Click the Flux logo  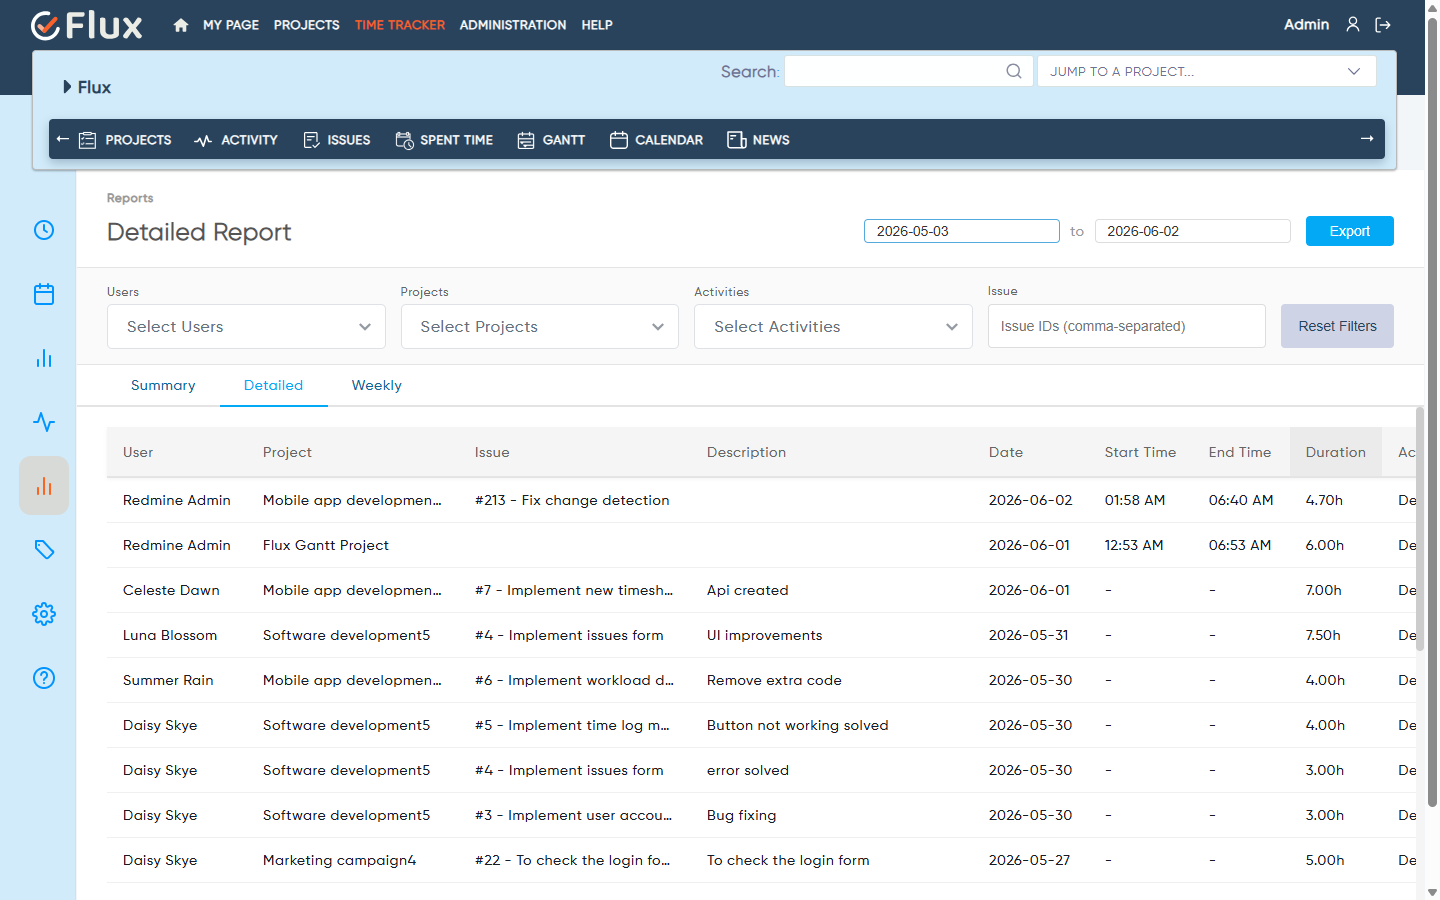pyautogui.click(x=87, y=25)
